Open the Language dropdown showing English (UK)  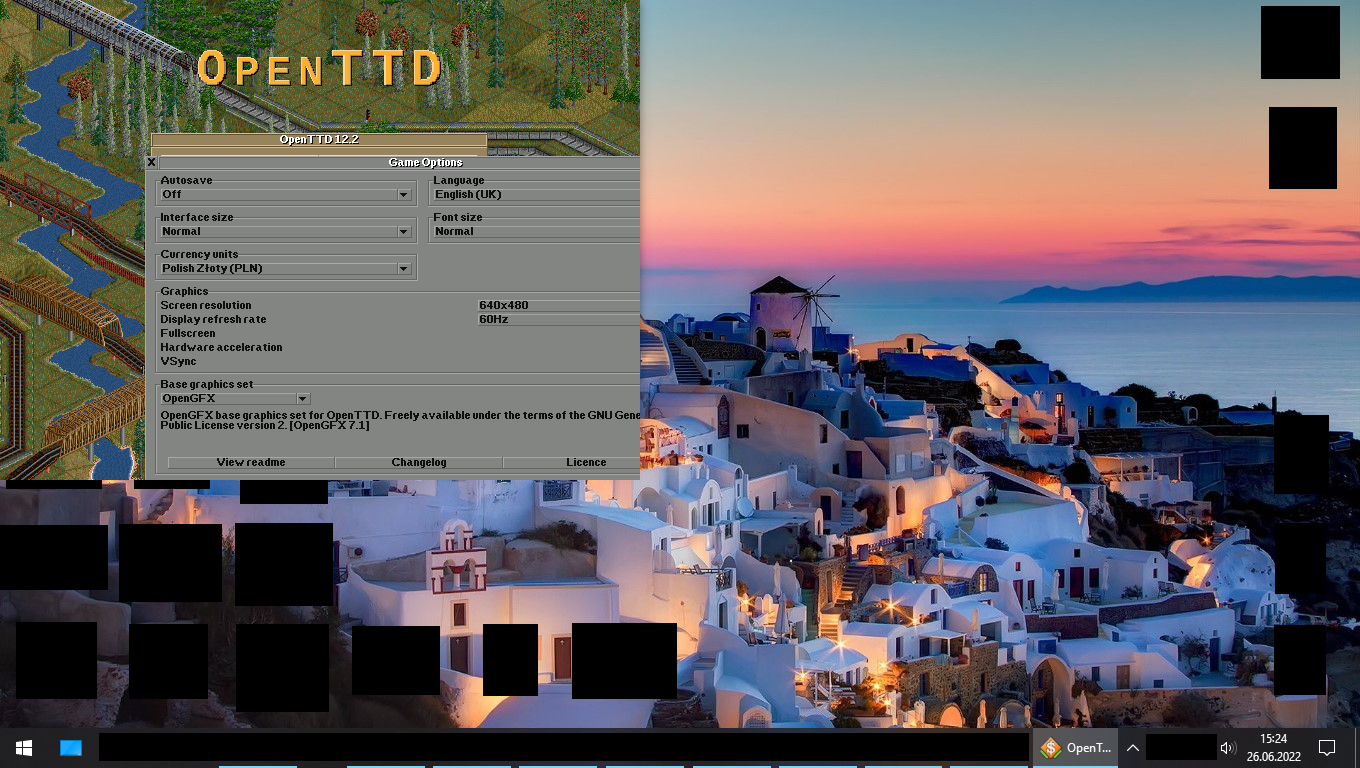[x=535, y=194]
